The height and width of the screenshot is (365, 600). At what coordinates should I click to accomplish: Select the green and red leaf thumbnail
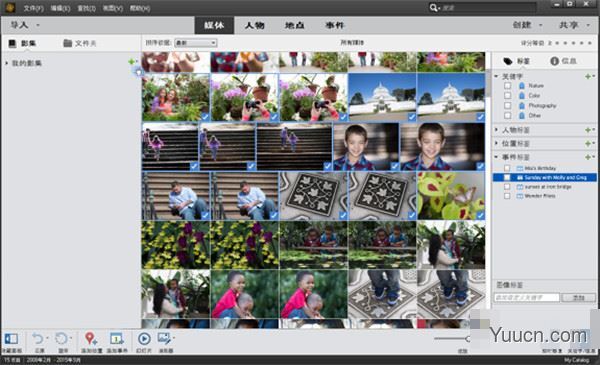click(x=451, y=196)
